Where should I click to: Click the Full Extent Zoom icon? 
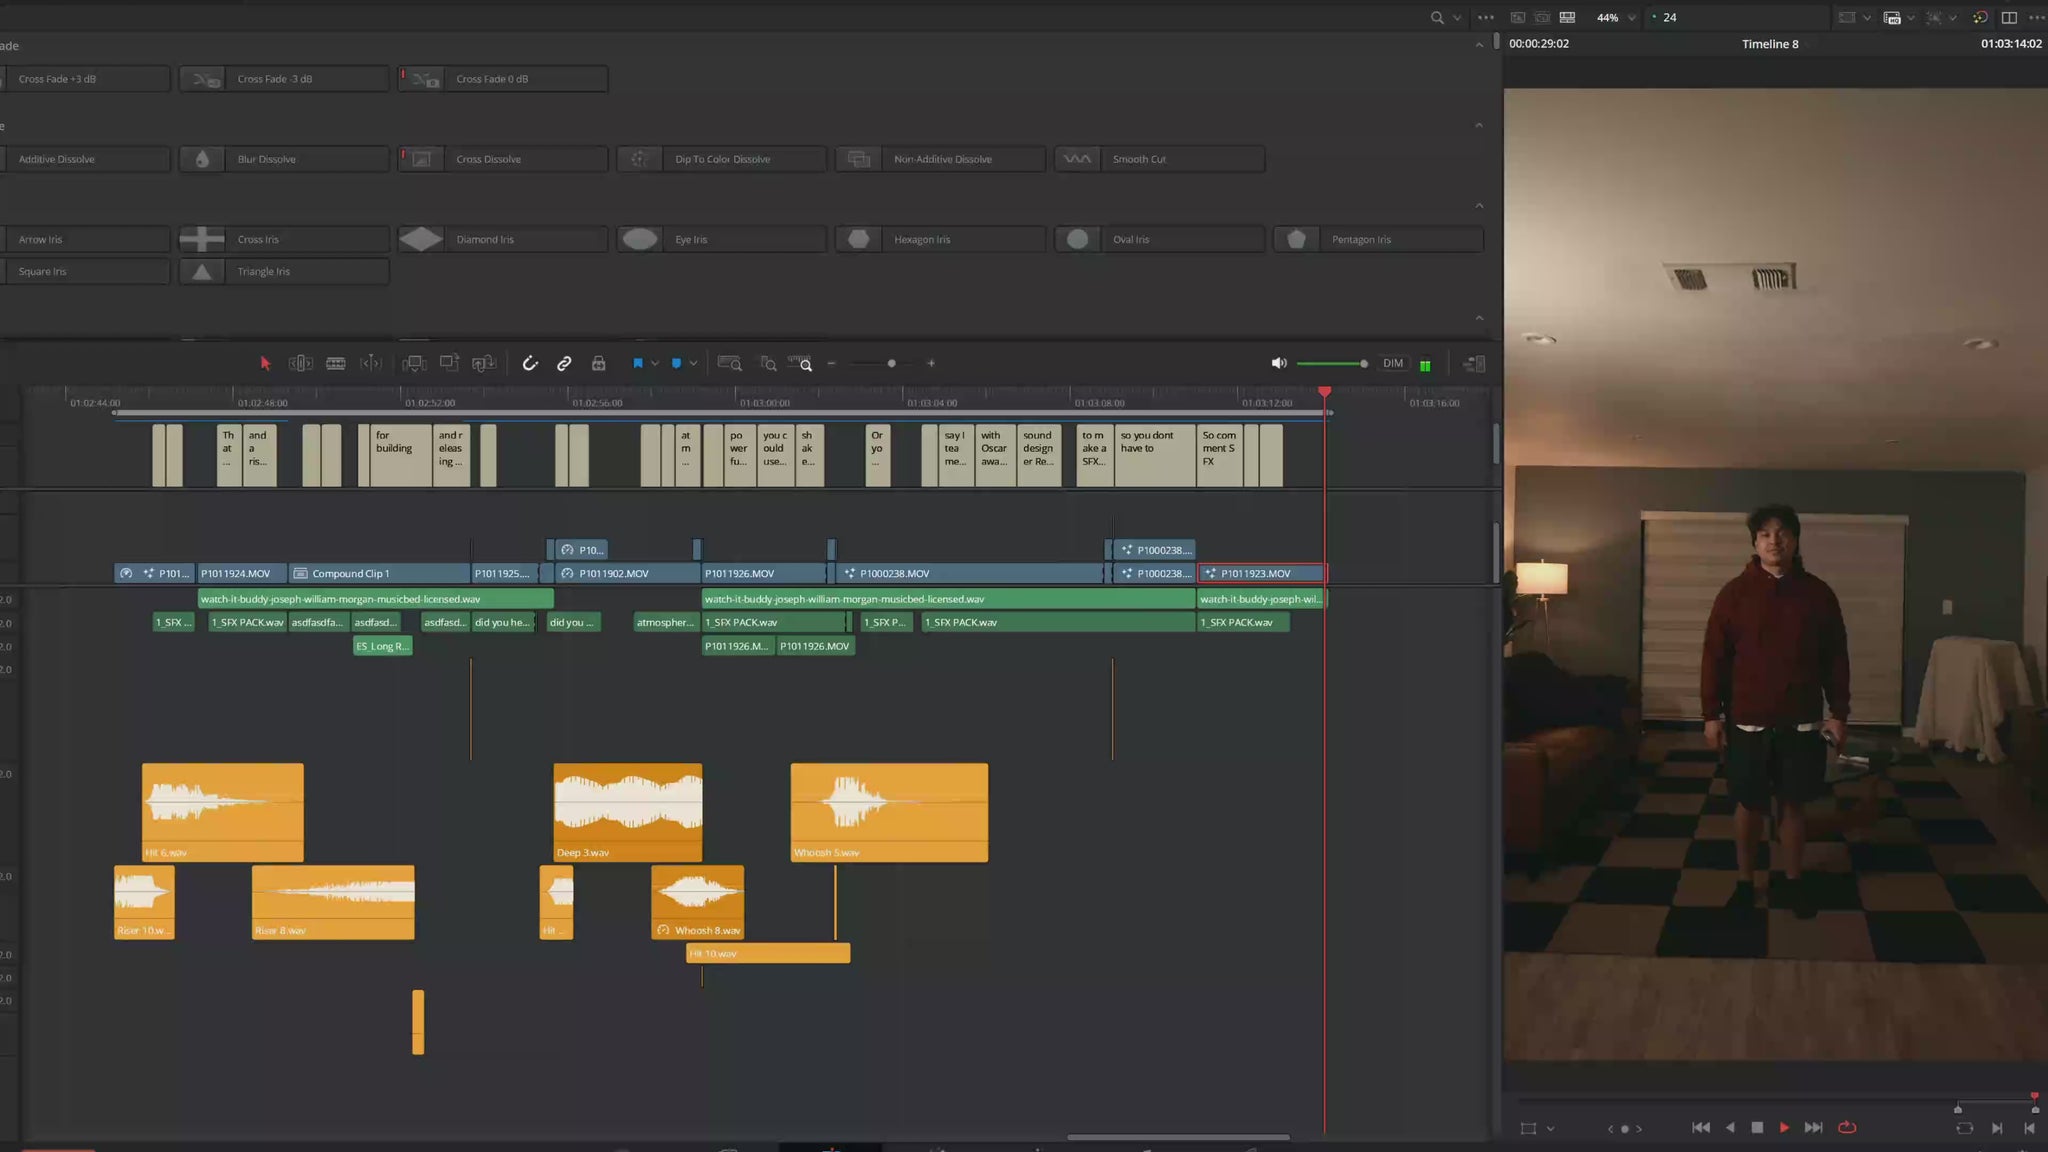(729, 364)
